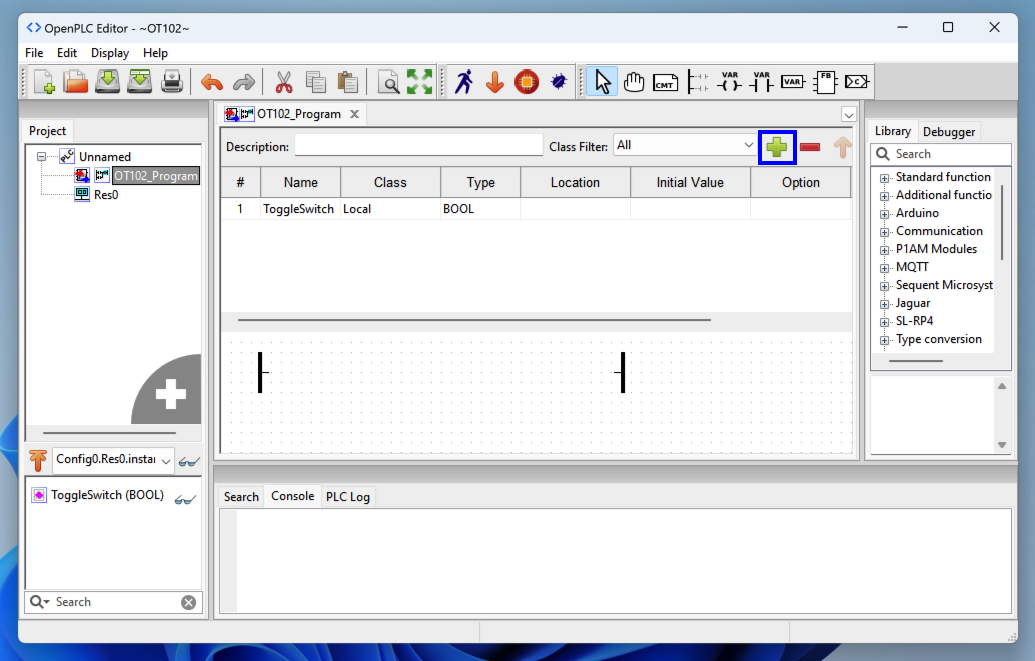
Task: Select OT102_Program in the project tree
Action: point(156,176)
